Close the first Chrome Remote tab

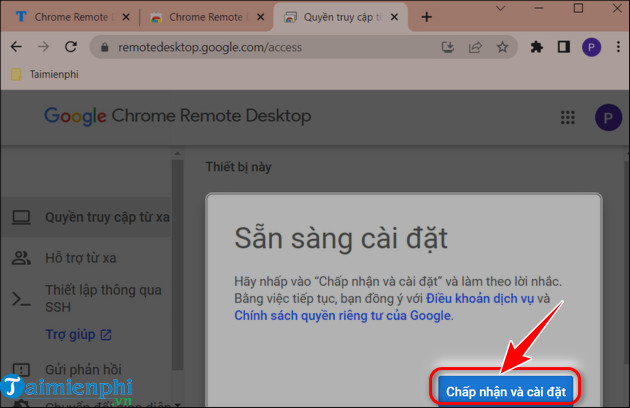pos(126,17)
